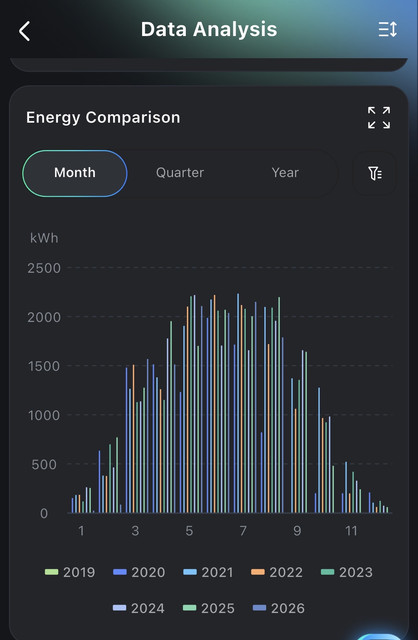Toggle the 2026 legend series

279,608
